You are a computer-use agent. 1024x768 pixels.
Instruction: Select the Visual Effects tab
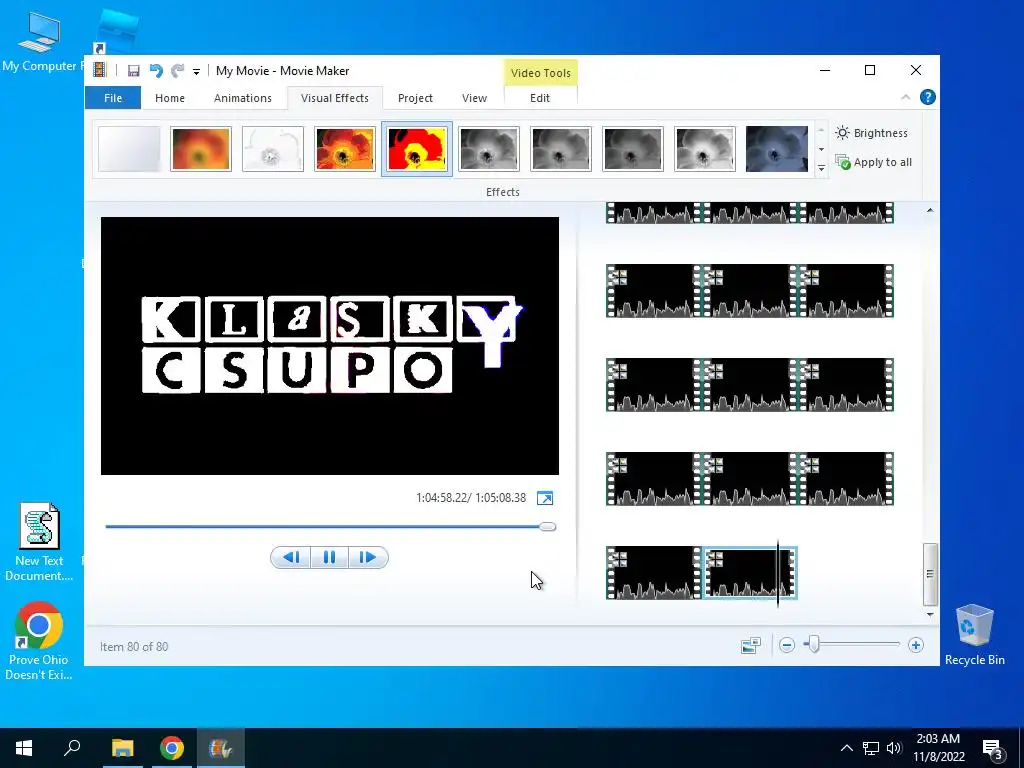tap(335, 98)
